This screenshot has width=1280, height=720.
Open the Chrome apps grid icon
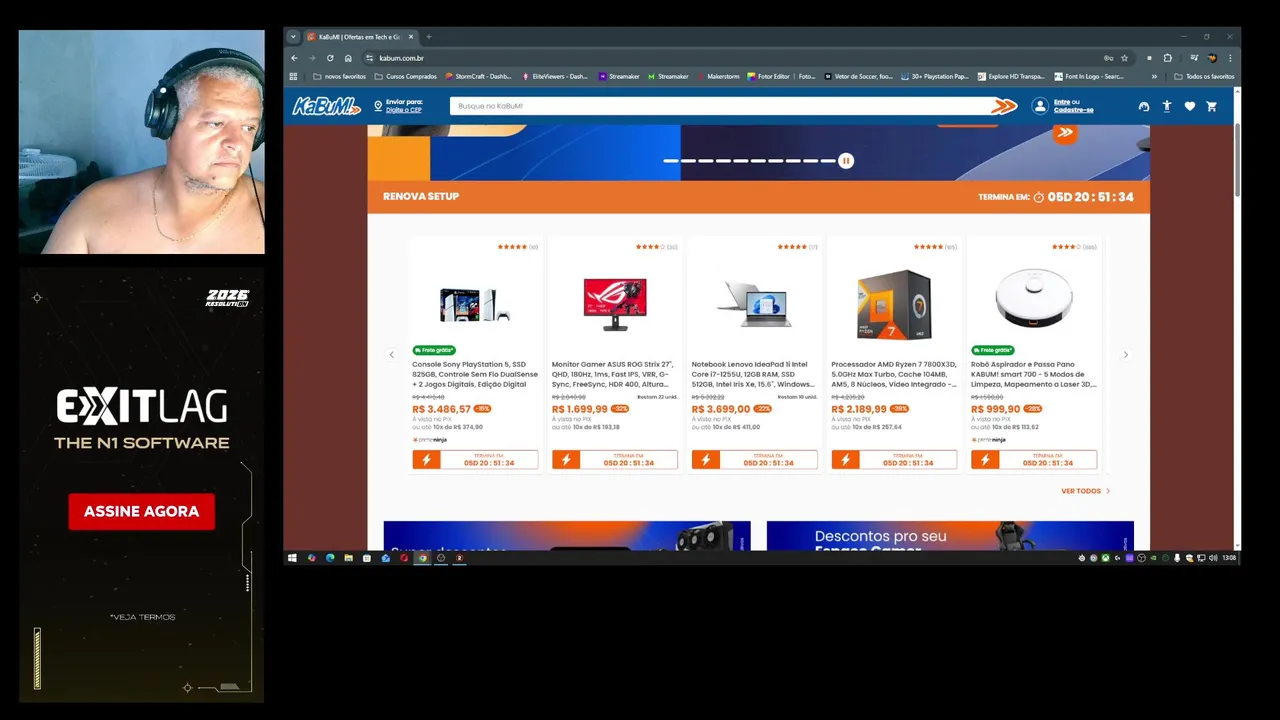[292, 76]
